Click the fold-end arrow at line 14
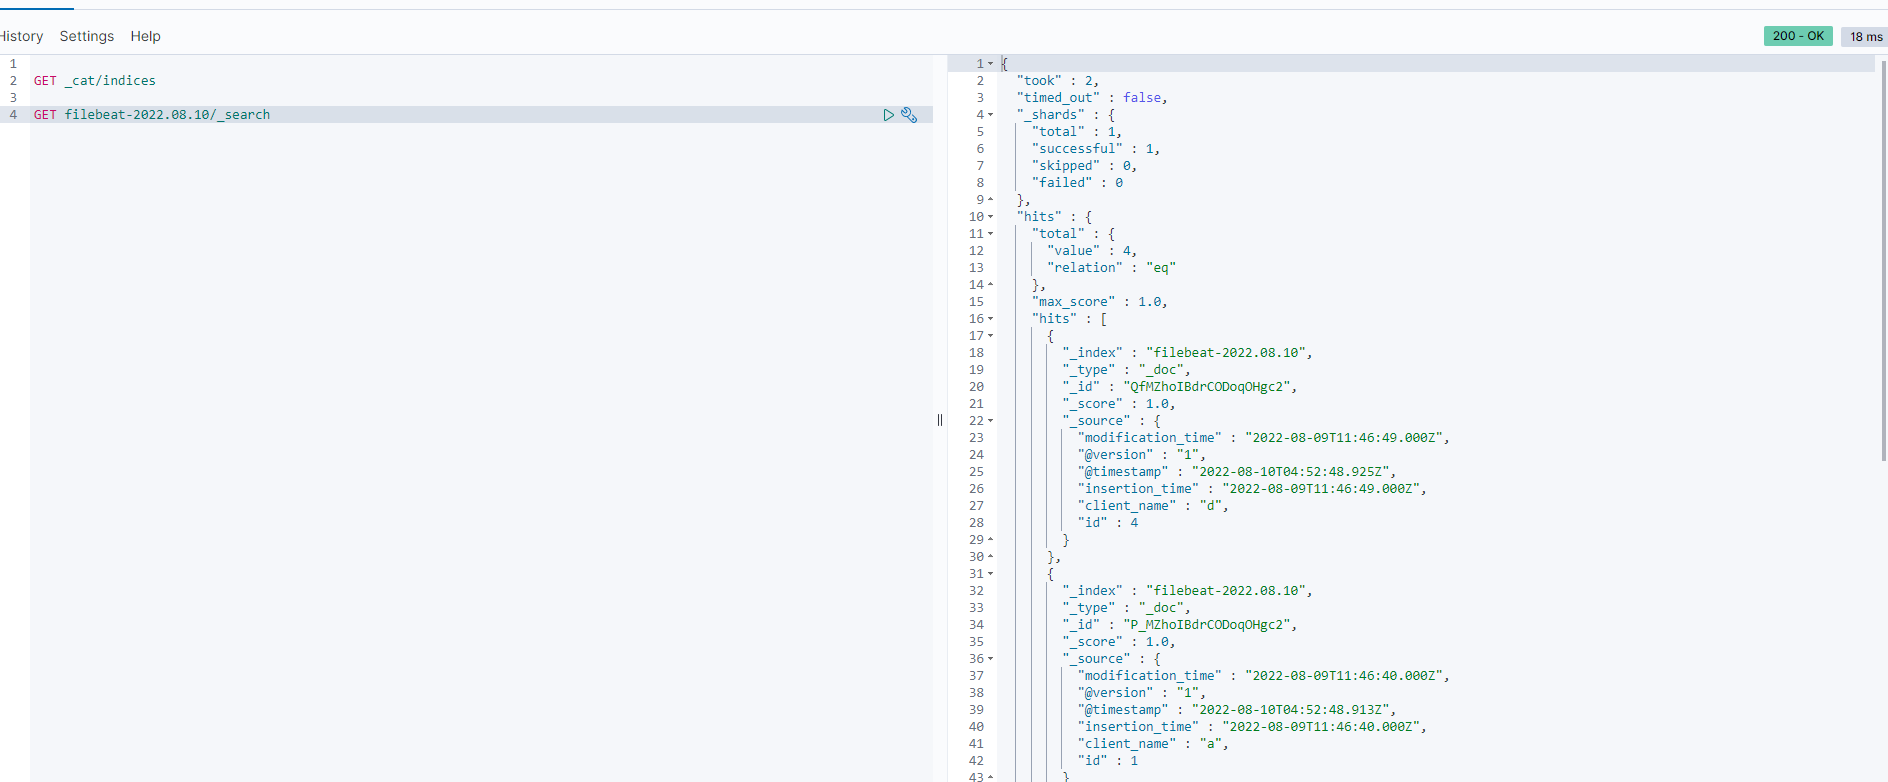1888x782 pixels. coord(991,285)
